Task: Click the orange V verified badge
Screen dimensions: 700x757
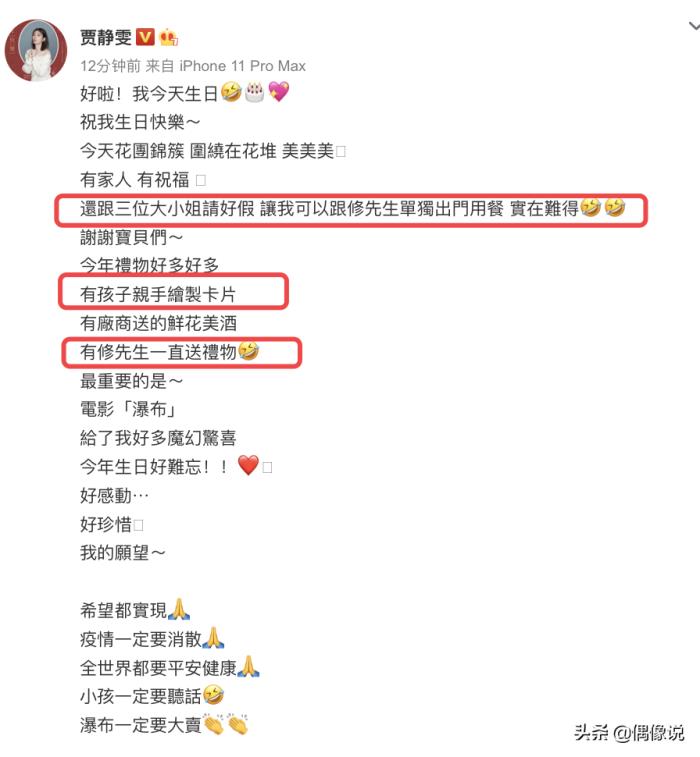Action: coord(145,37)
